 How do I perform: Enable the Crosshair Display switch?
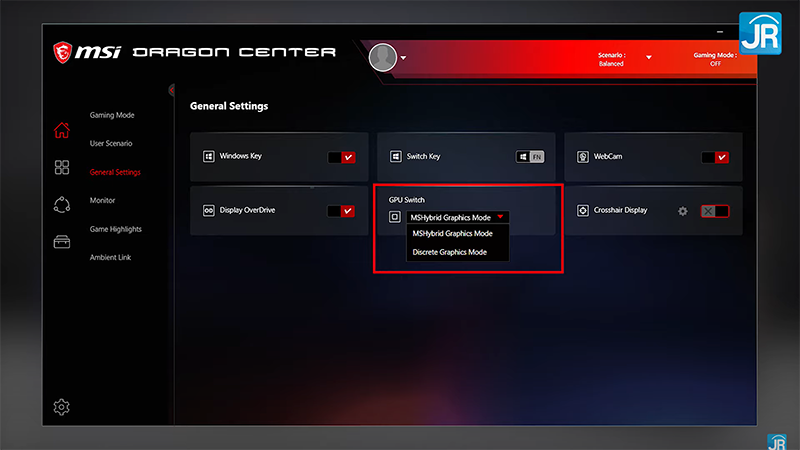[715, 211]
